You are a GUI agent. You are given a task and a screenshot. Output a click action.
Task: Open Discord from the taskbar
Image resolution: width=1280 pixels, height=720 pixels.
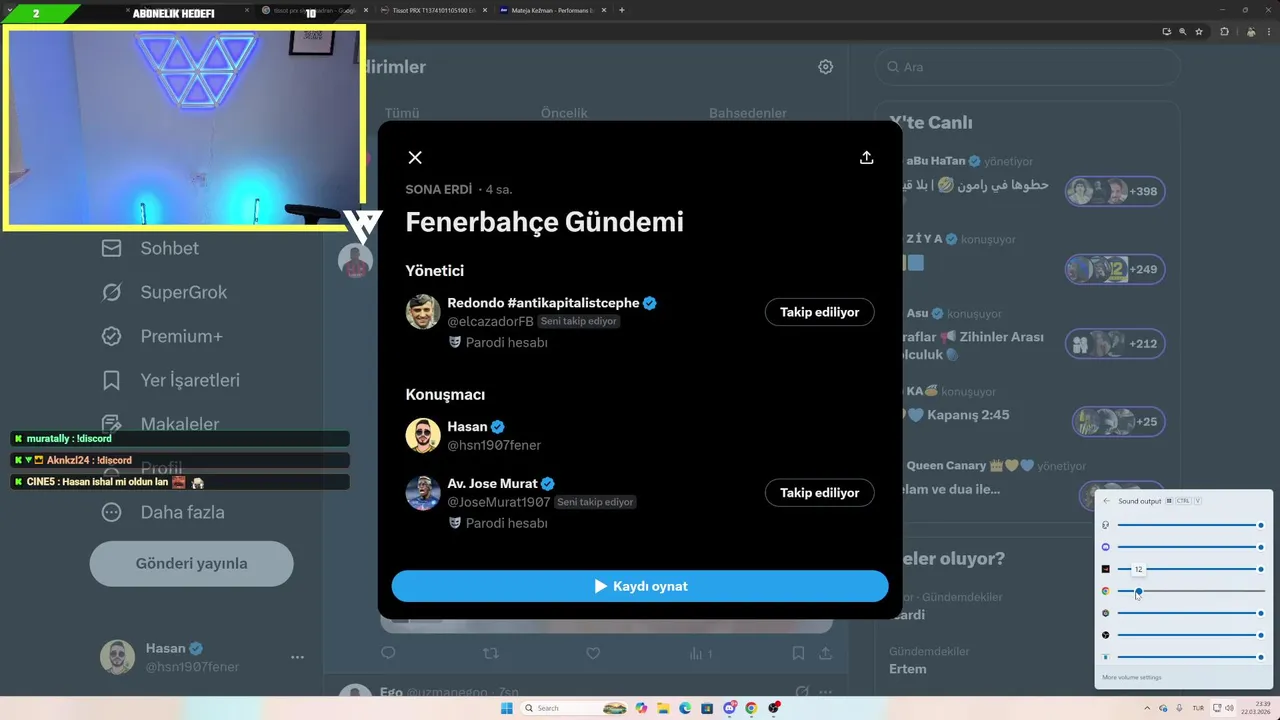click(730, 708)
